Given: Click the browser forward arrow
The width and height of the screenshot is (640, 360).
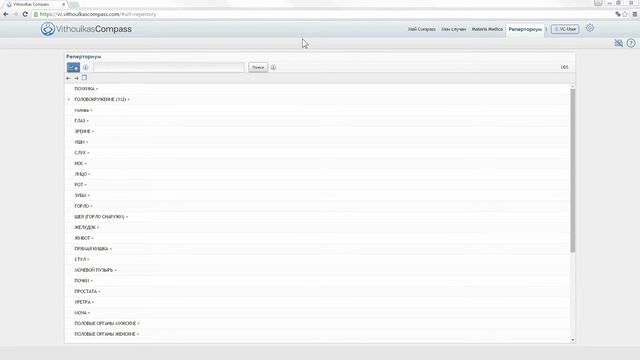Looking at the screenshot, I should pos(16,14).
